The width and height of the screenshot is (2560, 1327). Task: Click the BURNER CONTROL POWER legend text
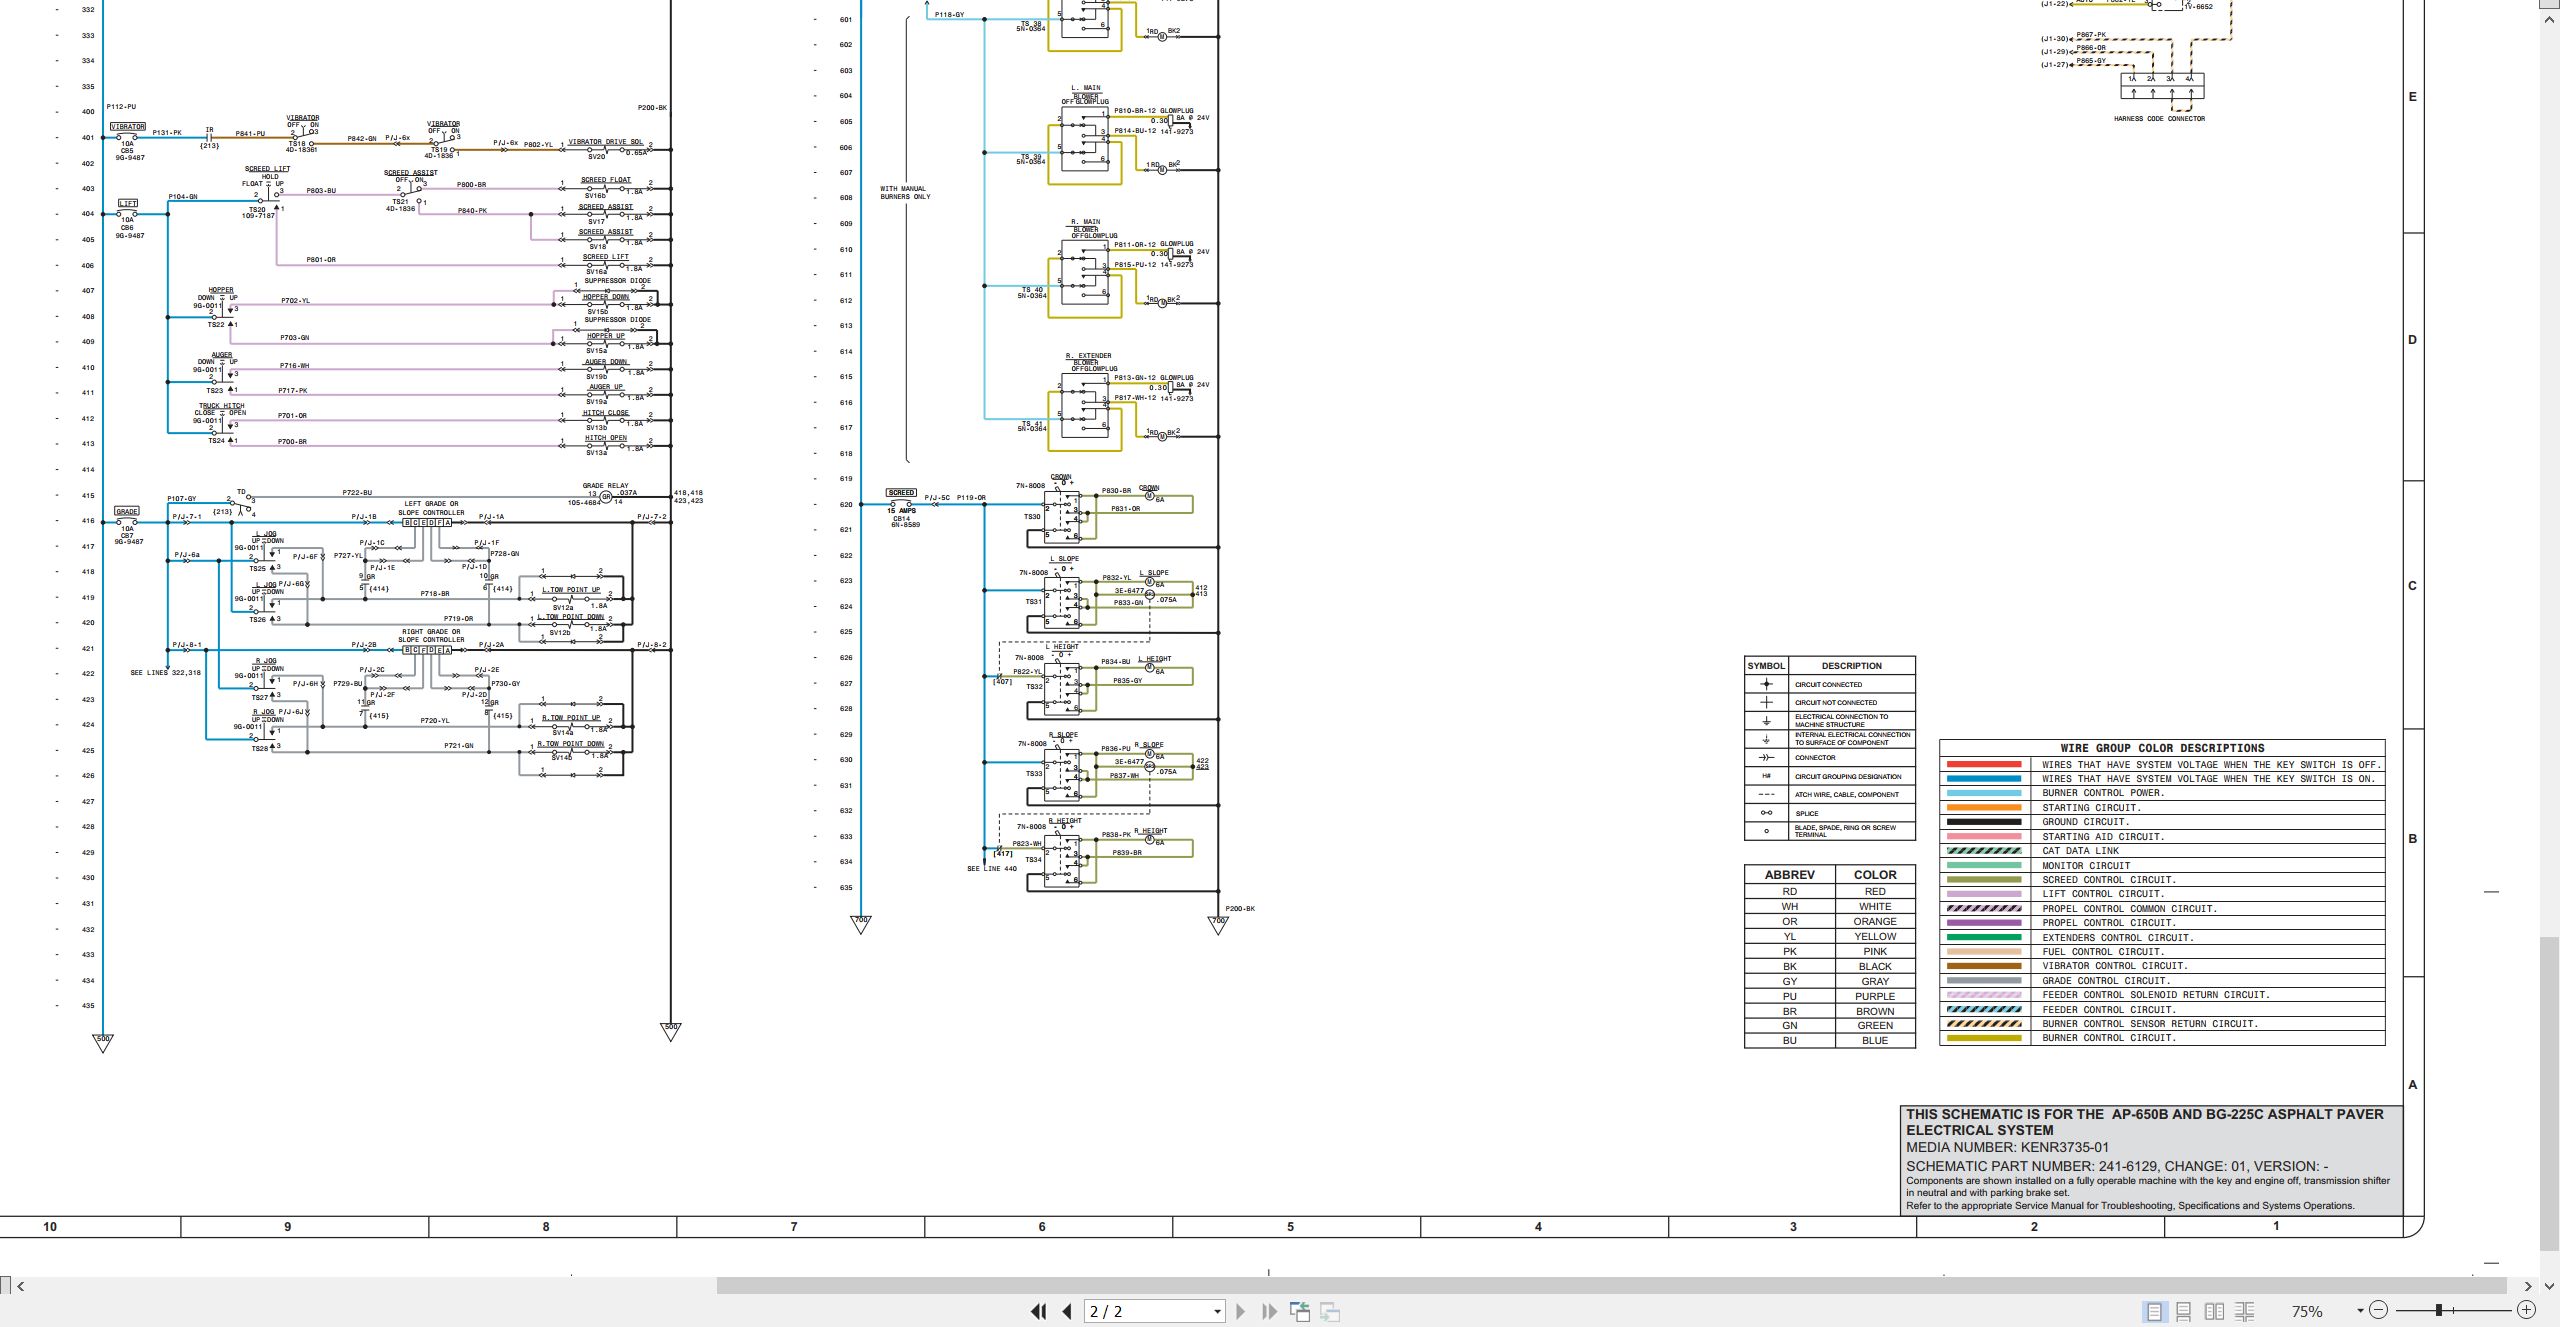(2103, 793)
